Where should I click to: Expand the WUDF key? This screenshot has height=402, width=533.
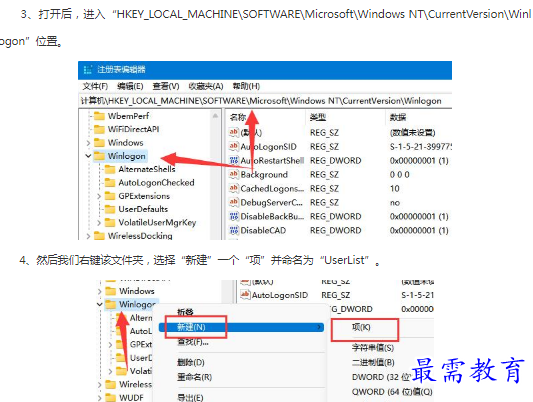tap(100, 398)
